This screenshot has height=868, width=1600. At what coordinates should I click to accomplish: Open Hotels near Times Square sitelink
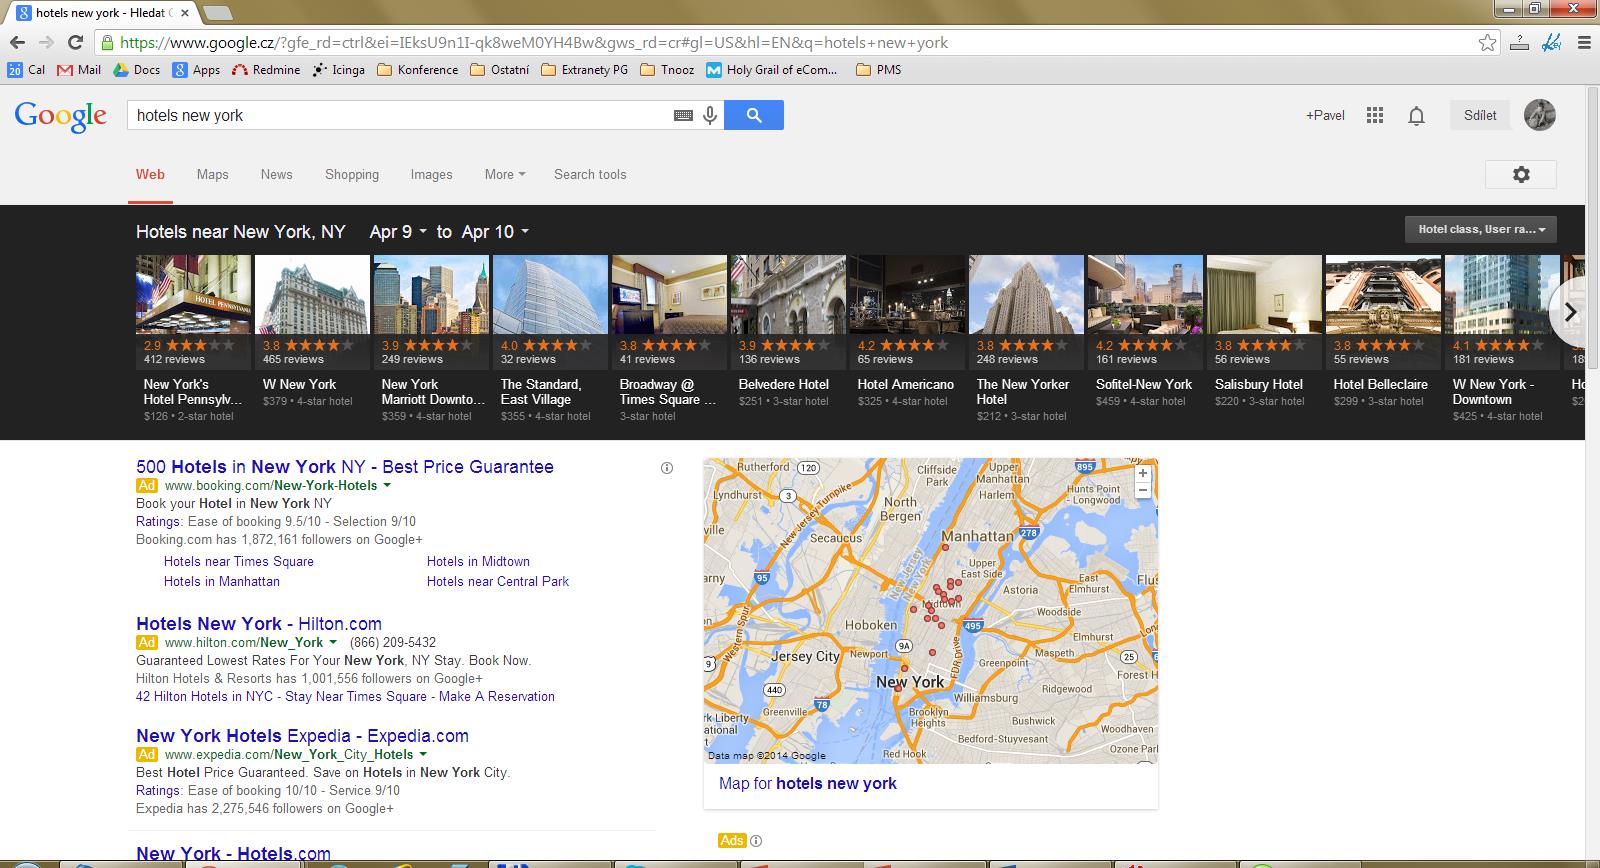coord(239,561)
